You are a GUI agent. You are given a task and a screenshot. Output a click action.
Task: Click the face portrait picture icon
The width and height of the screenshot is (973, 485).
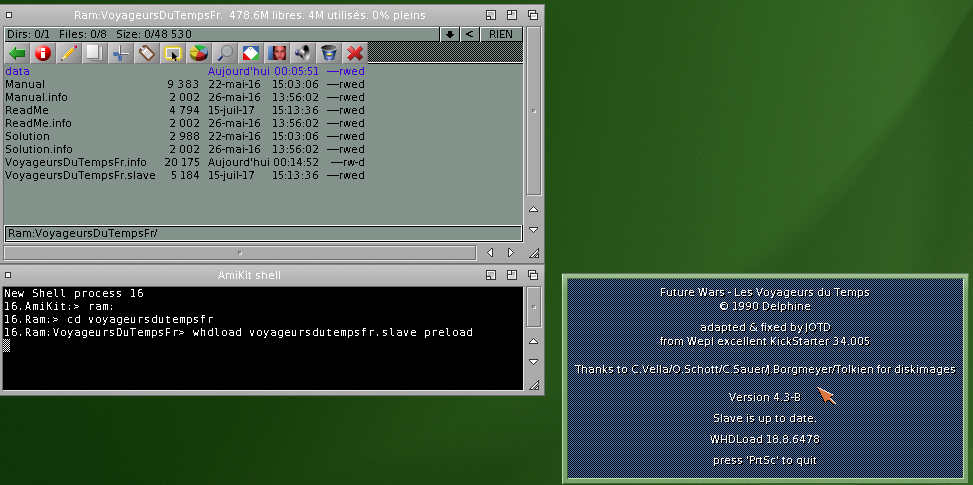pyautogui.click(x=277, y=53)
